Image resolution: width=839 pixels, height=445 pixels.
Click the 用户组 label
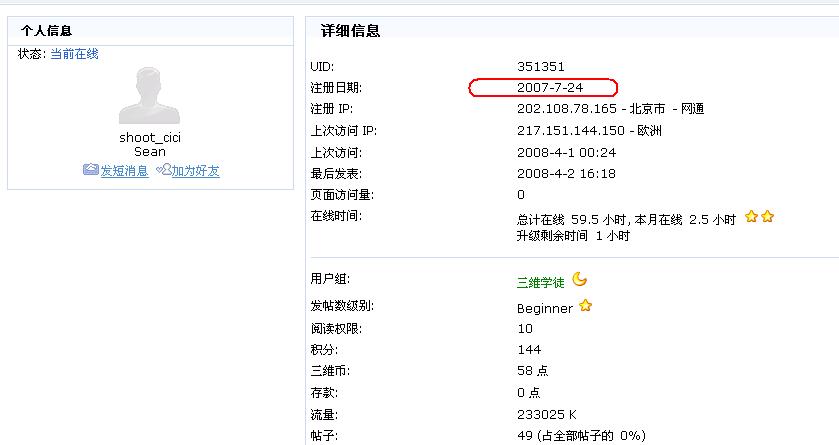coord(330,279)
